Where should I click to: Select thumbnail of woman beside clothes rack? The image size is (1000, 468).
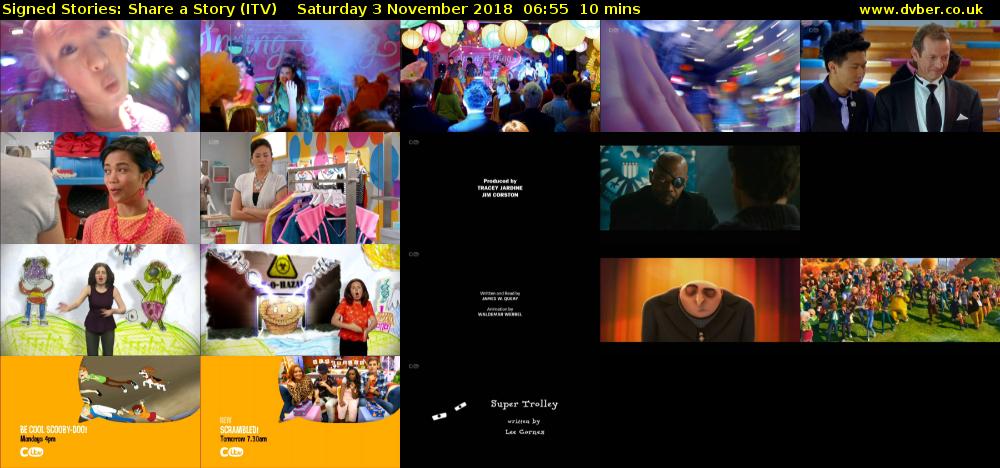click(300, 188)
